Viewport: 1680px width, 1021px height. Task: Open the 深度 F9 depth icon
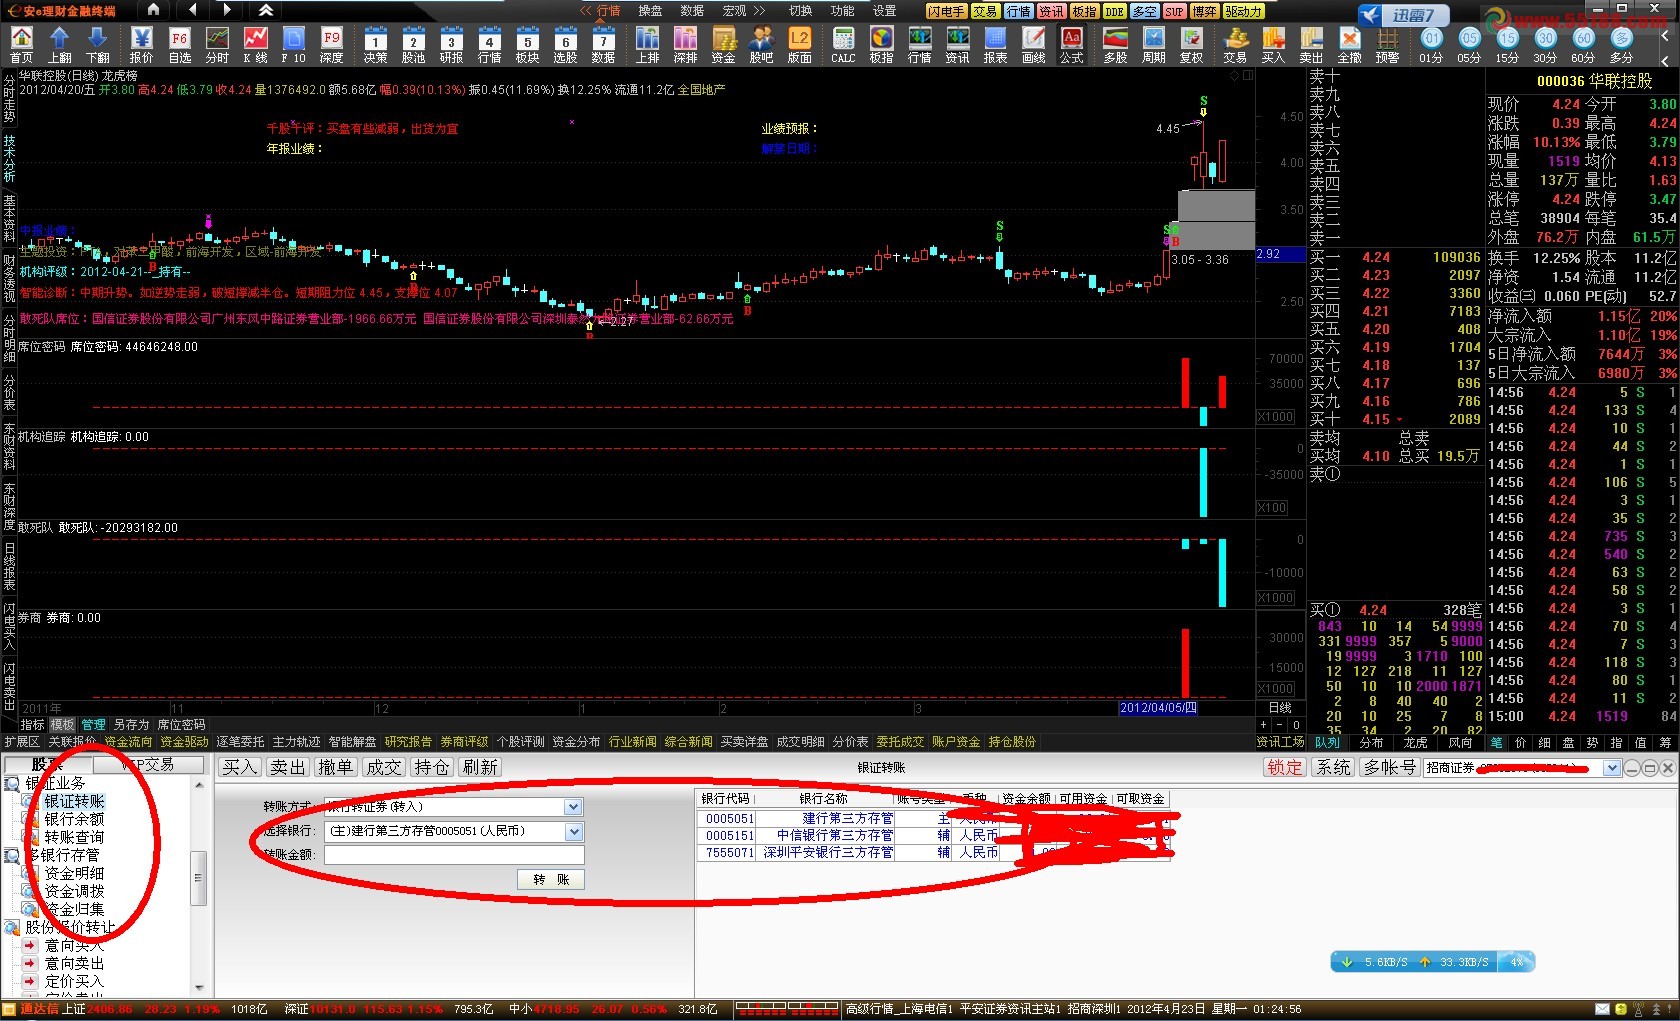[331, 44]
